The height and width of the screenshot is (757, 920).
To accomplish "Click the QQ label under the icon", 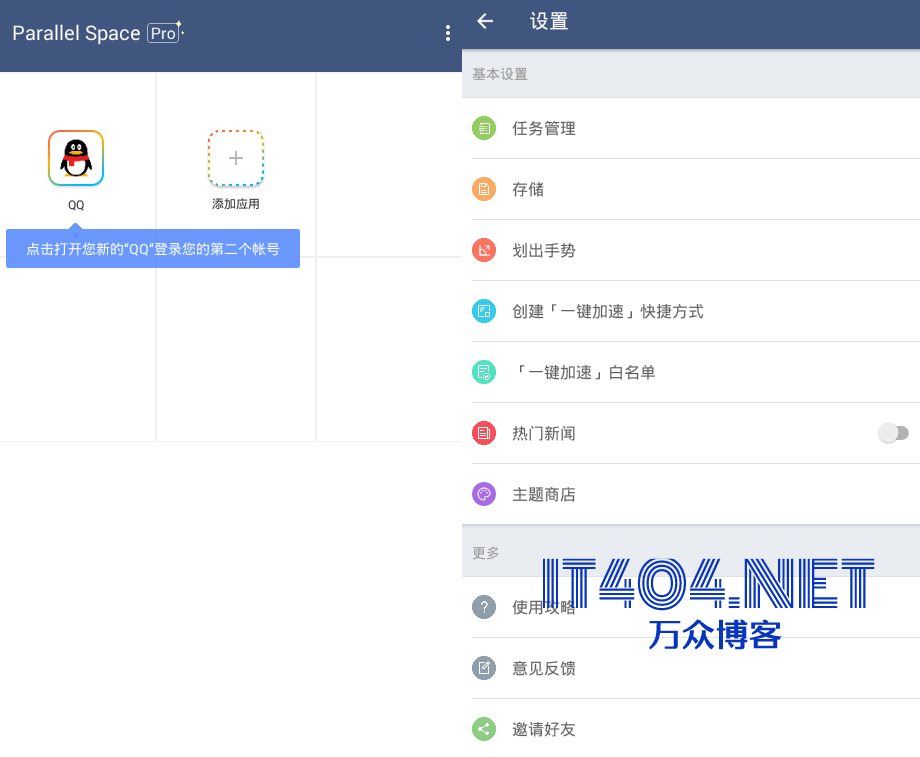I will point(76,205).
